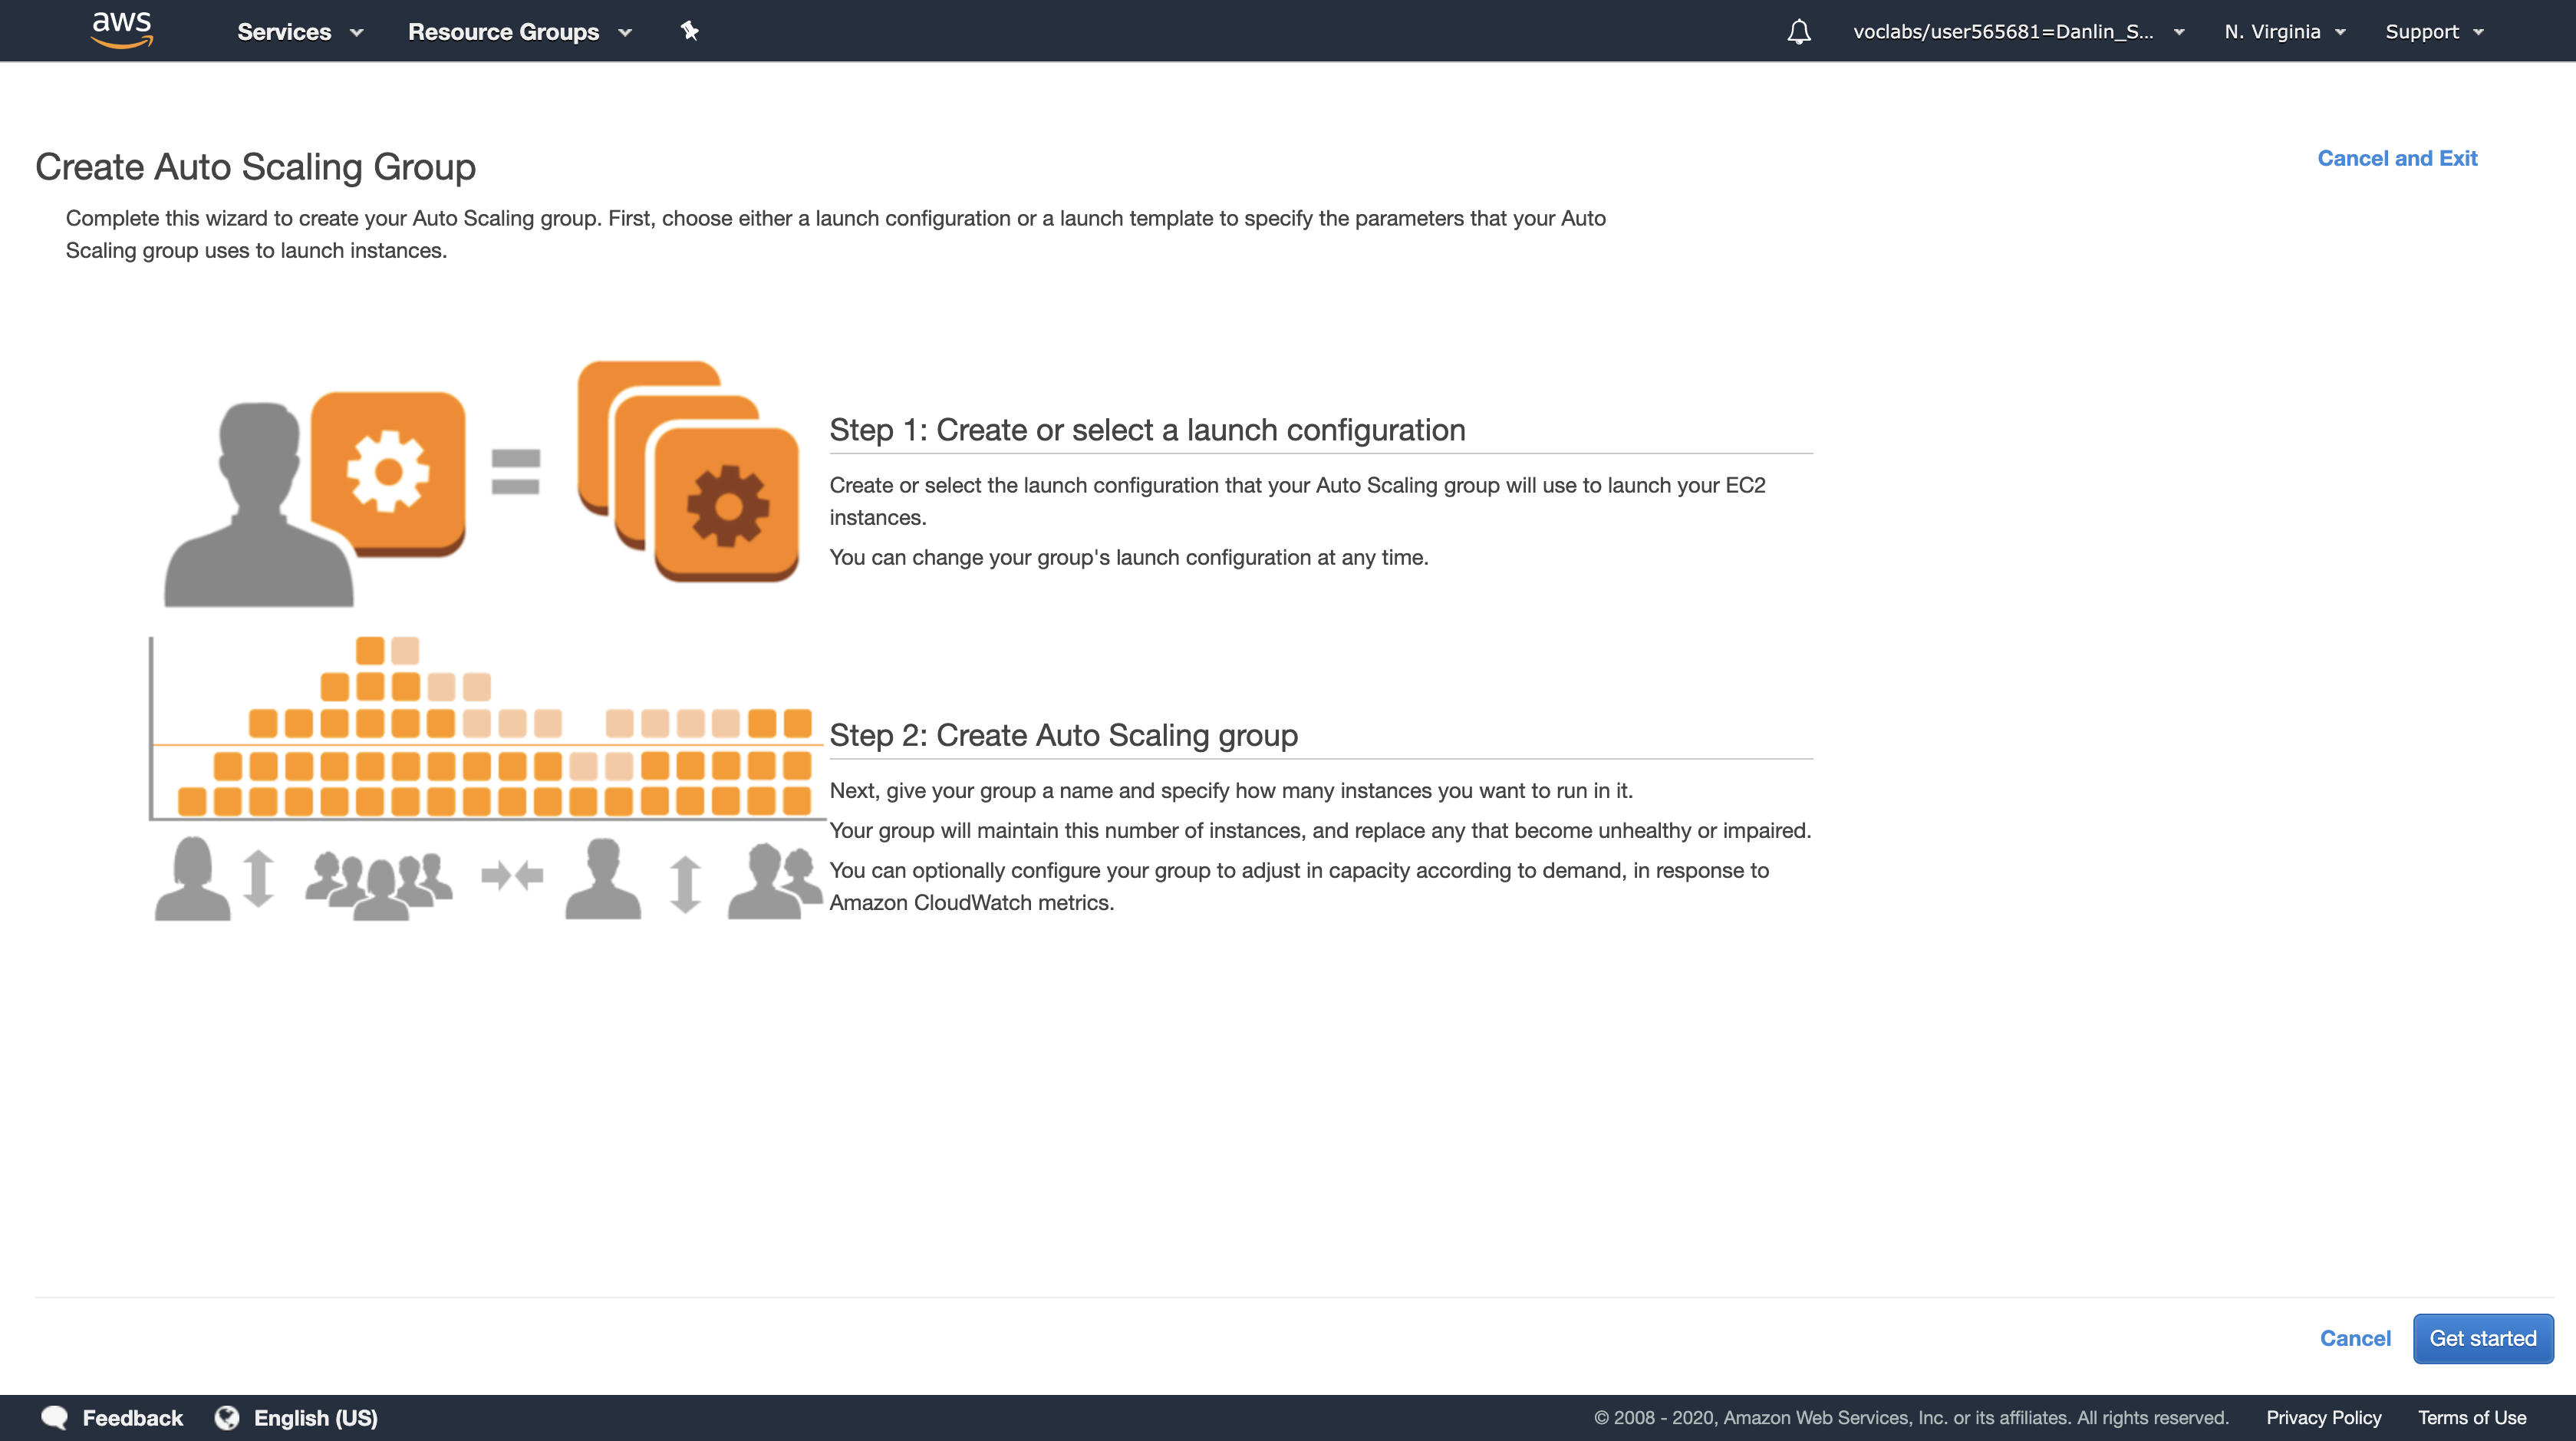Open the Terms of Use link

pyautogui.click(x=2471, y=1417)
